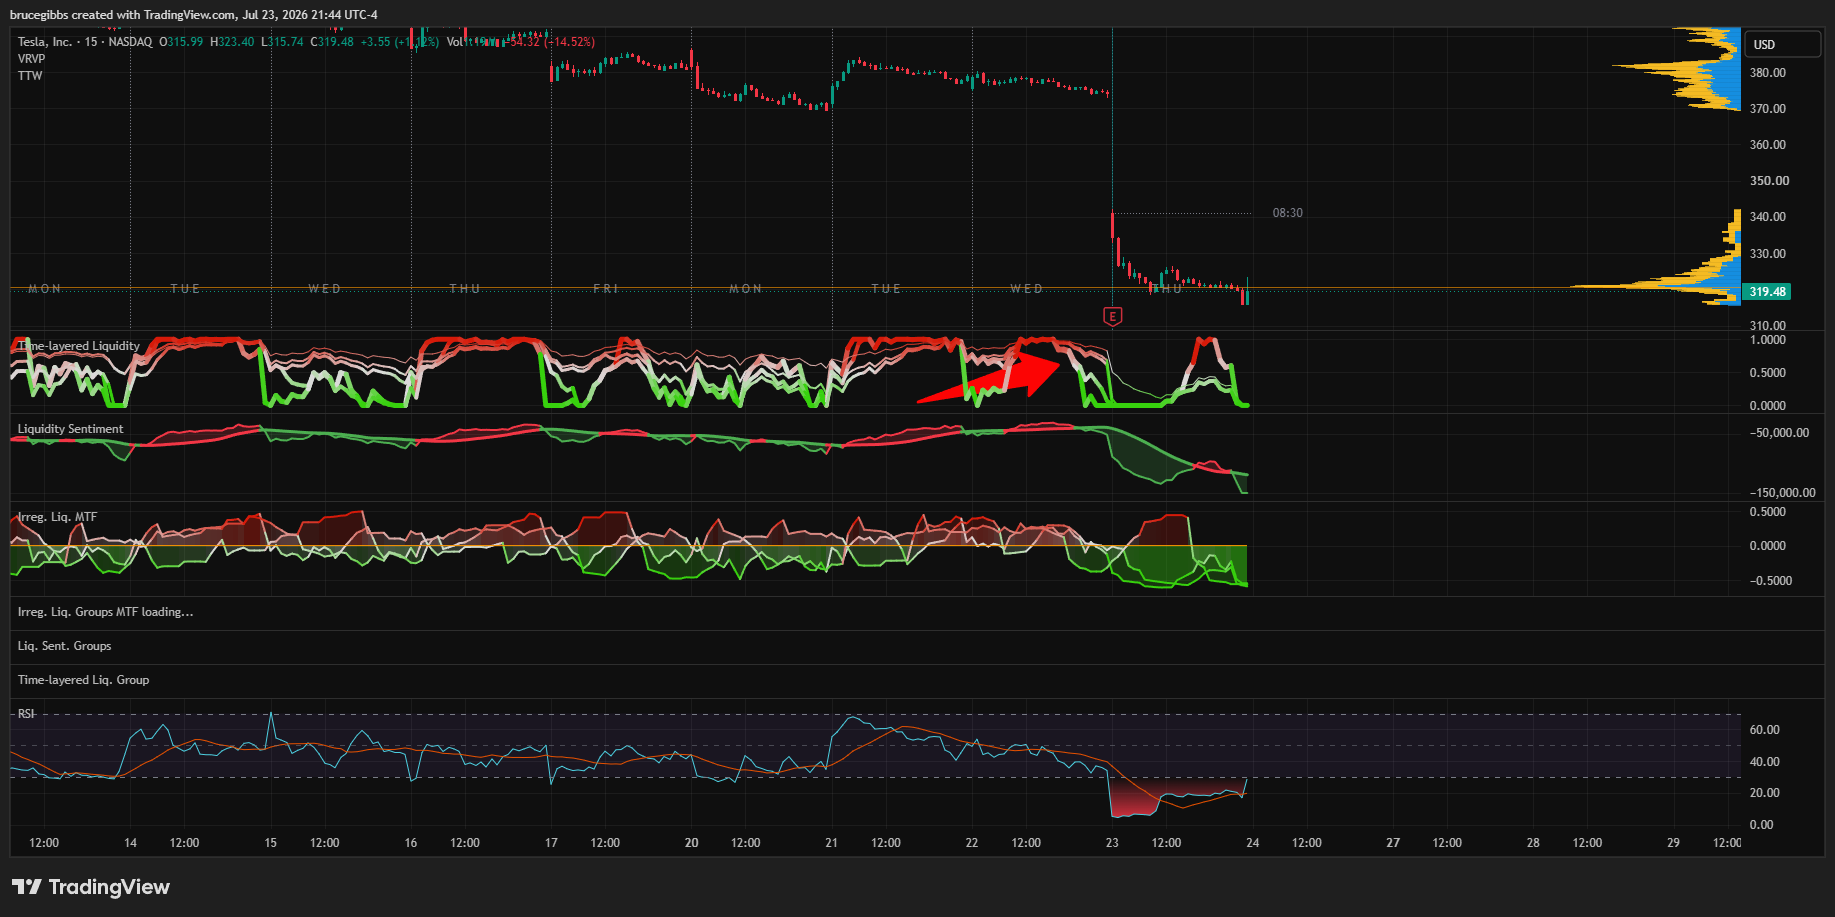The image size is (1835, 917).
Task: Click the 20.00 RSI scale value
Action: click(1765, 793)
